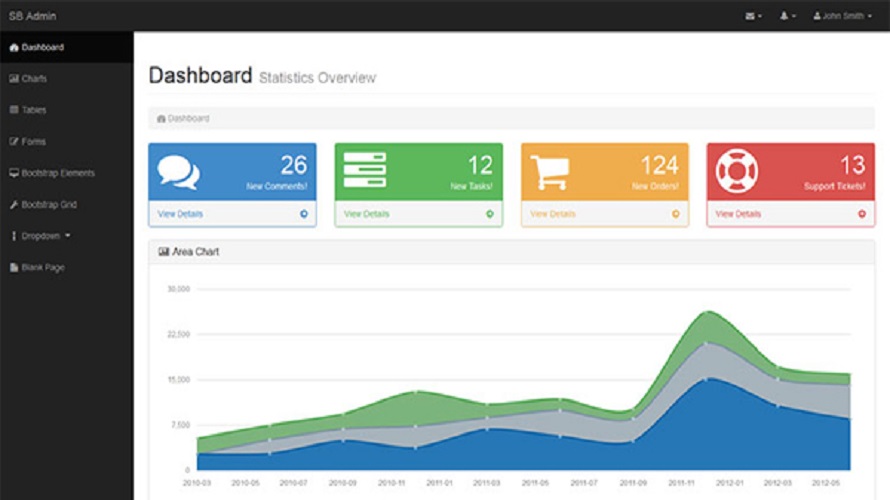View Details for New Tasks
Image resolution: width=890 pixels, height=500 pixels.
coord(367,214)
